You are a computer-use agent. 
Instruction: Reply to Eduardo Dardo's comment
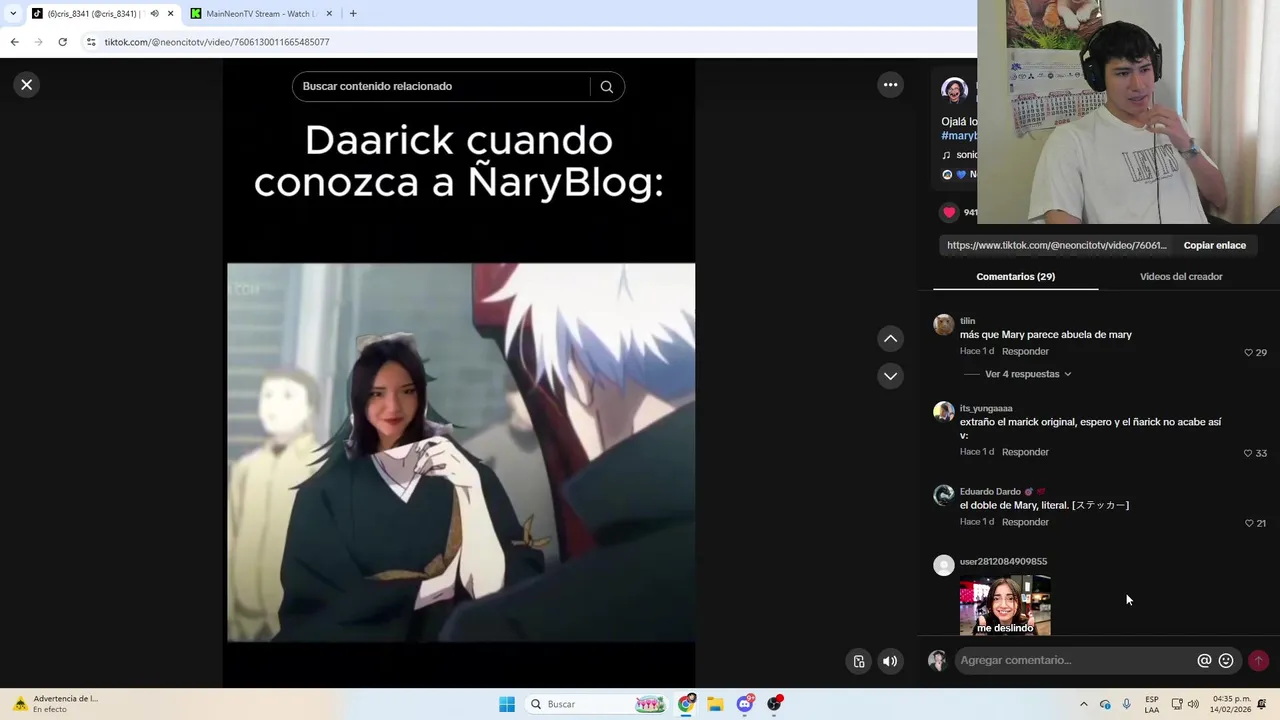tap(1025, 522)
